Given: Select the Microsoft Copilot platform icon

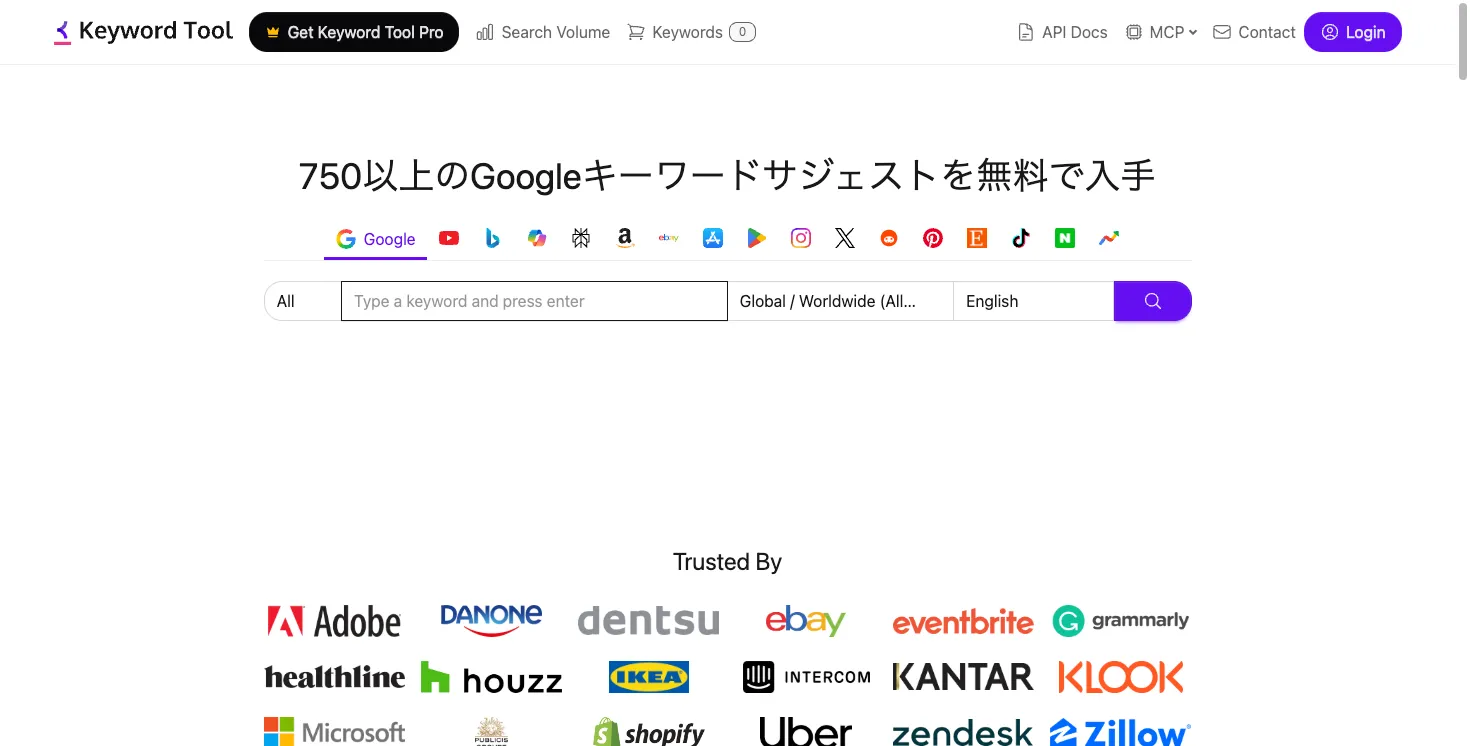Looking at the screenshot, I should coord(537,238).
